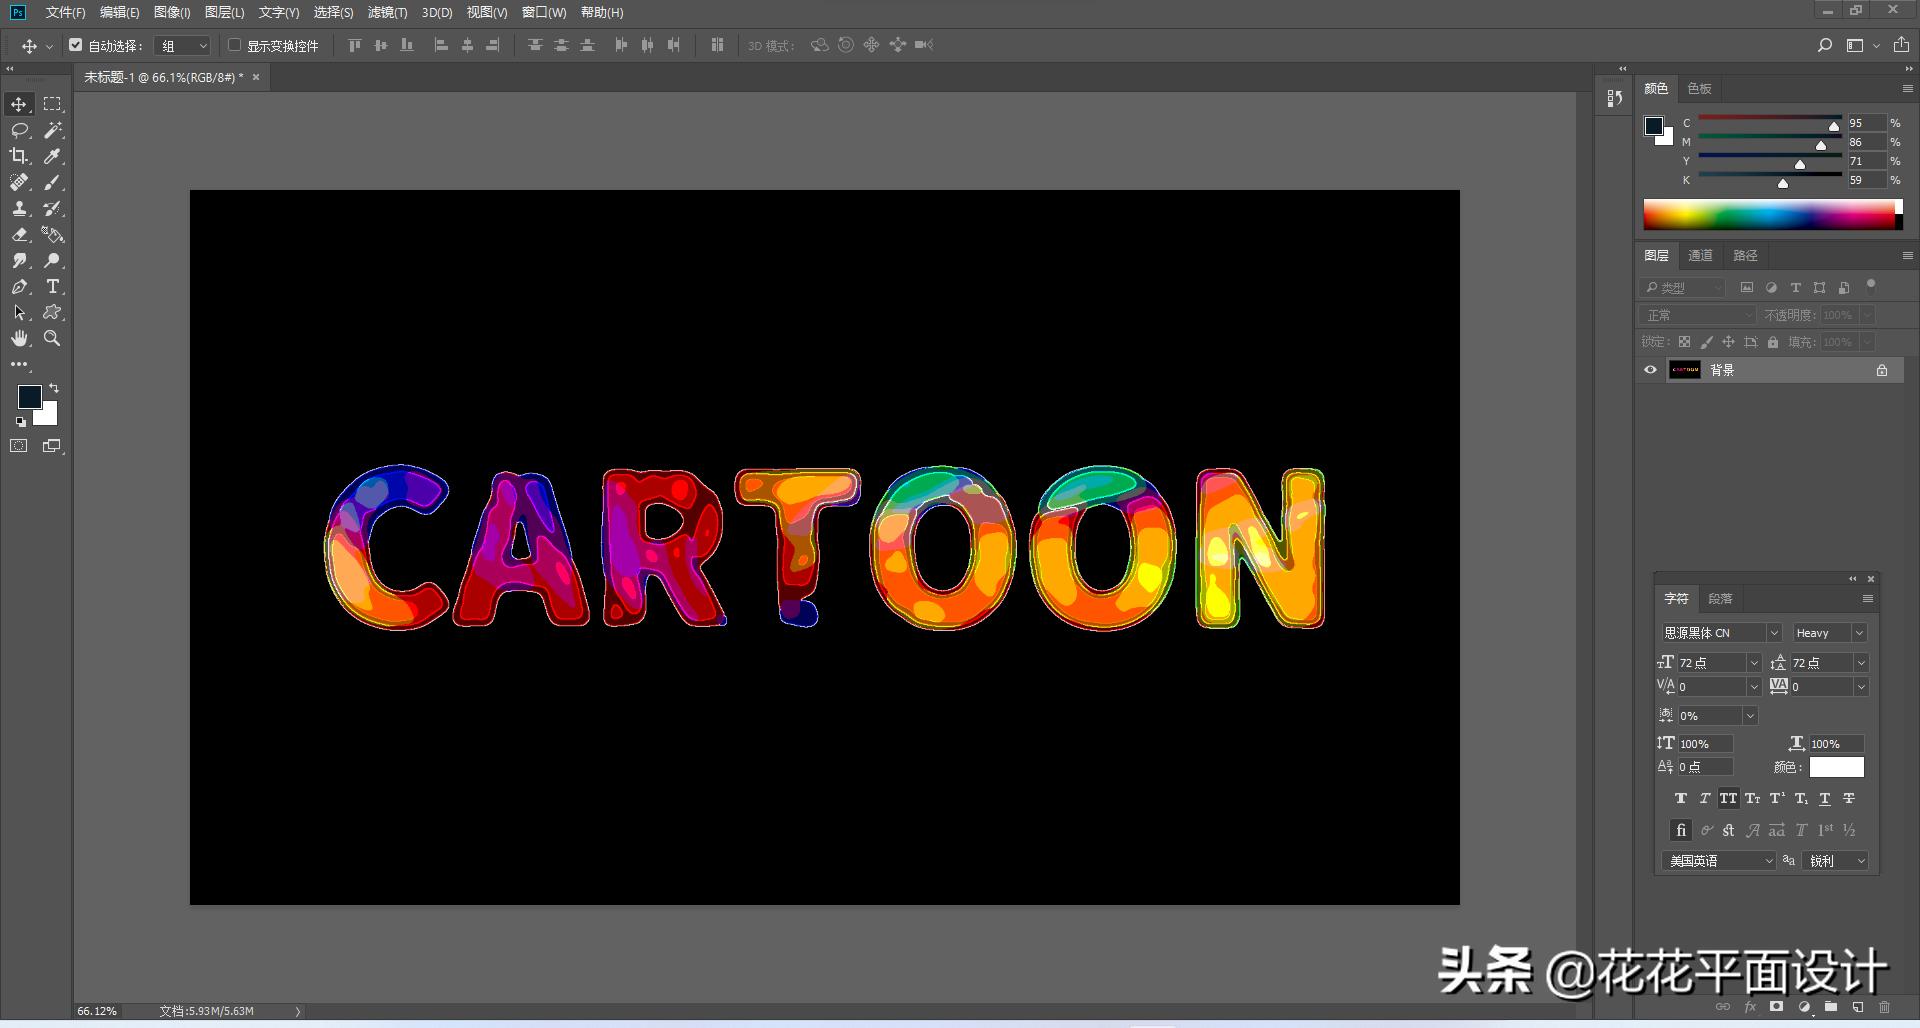
Task: Open the 滤镜(T) menu
Action: 387,12
